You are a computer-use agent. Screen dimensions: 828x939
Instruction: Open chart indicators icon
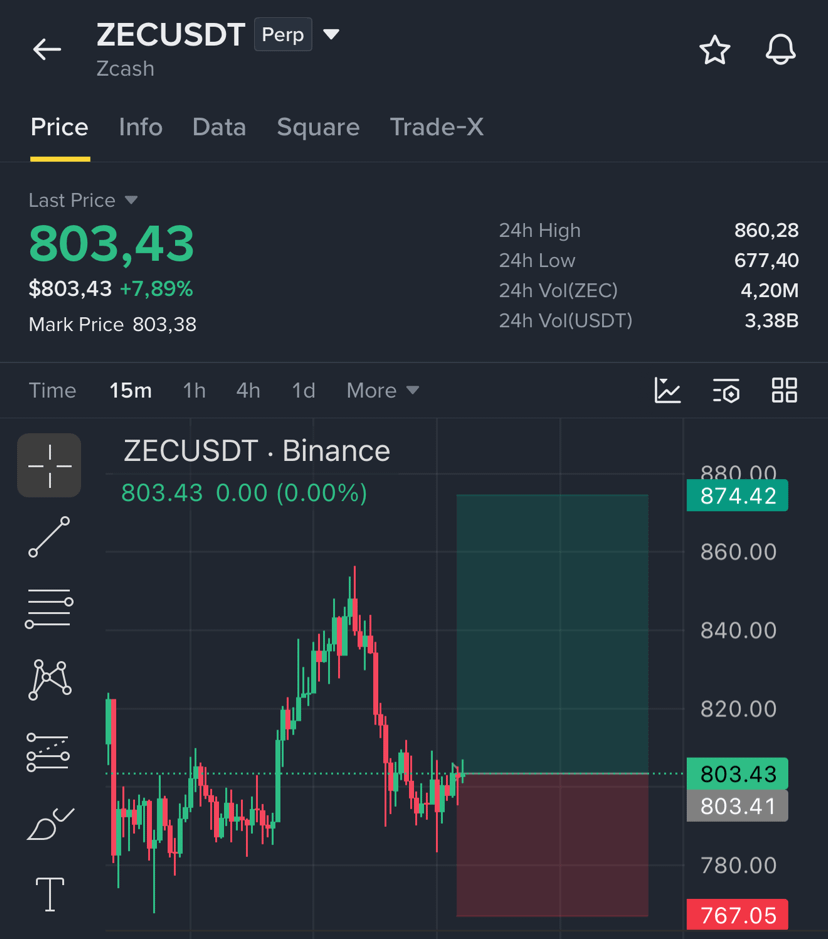668,390
